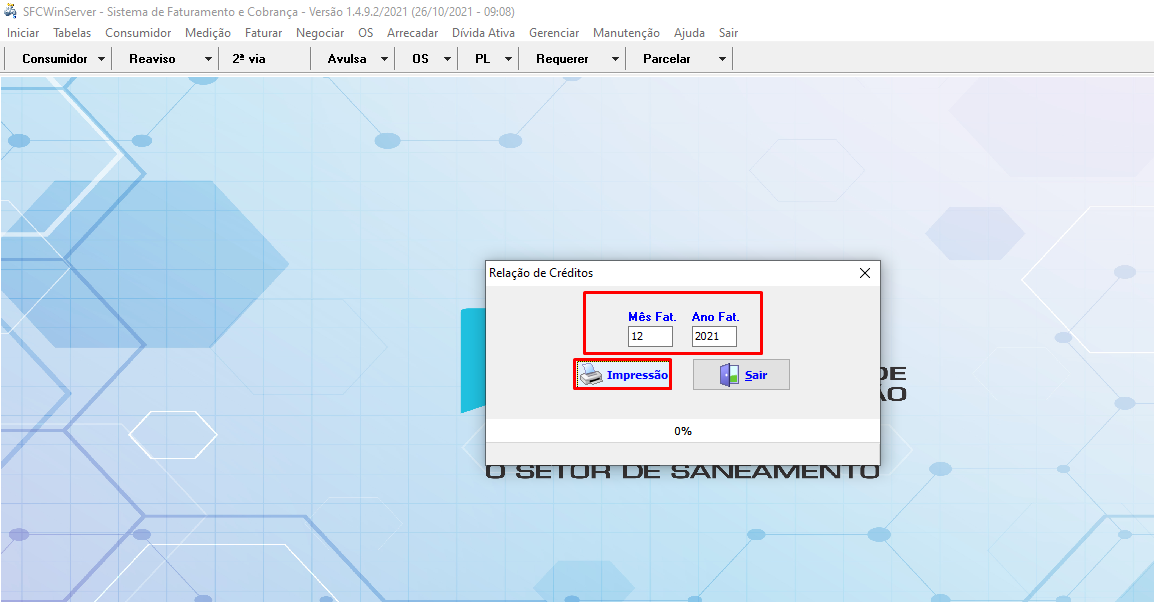Open the Faturar menu
1154x602 pixels.
263,33
